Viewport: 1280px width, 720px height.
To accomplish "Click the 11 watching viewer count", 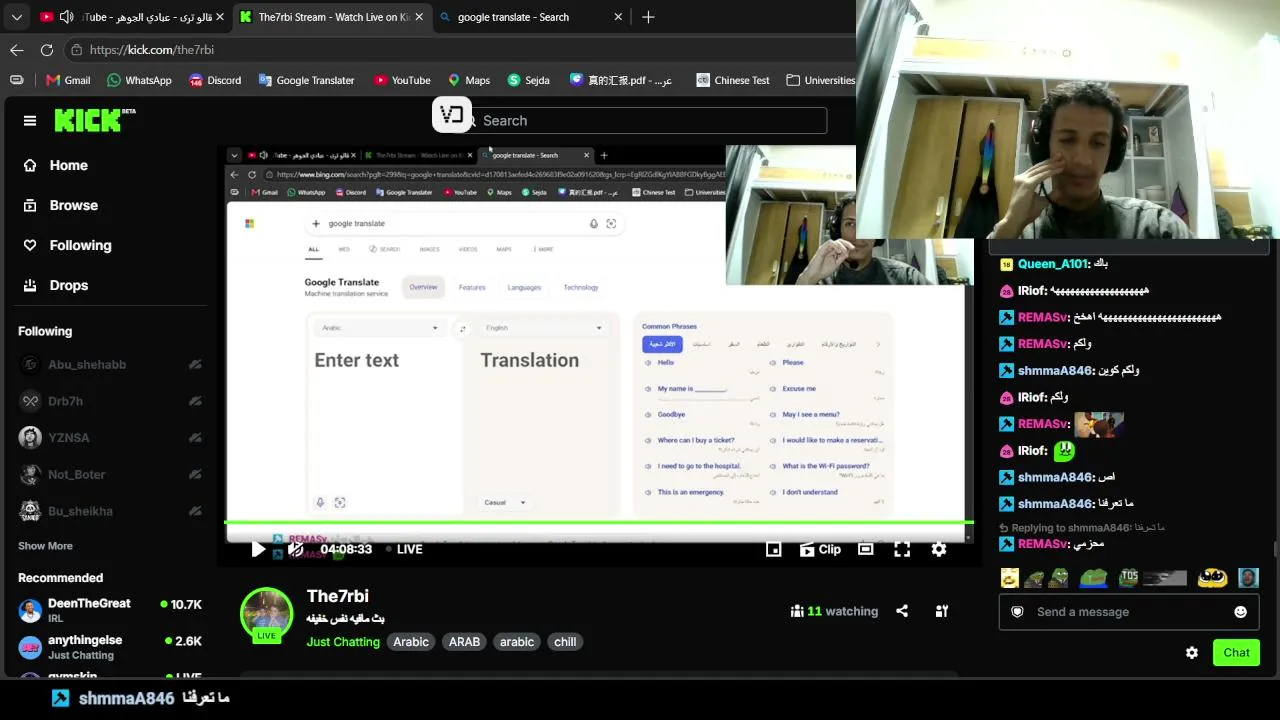I will click(834, 611).
